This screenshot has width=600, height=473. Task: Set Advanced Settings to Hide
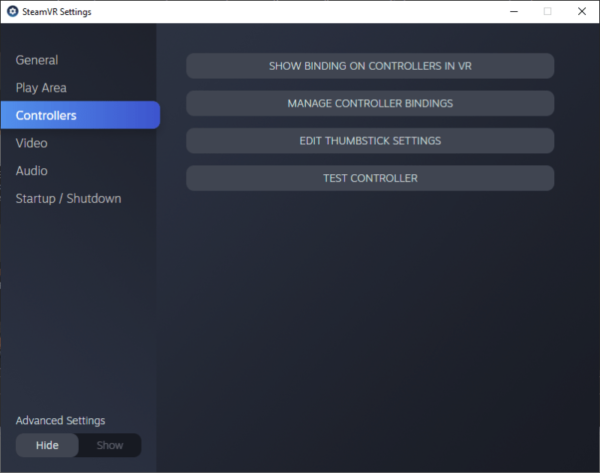click(47, 445)
